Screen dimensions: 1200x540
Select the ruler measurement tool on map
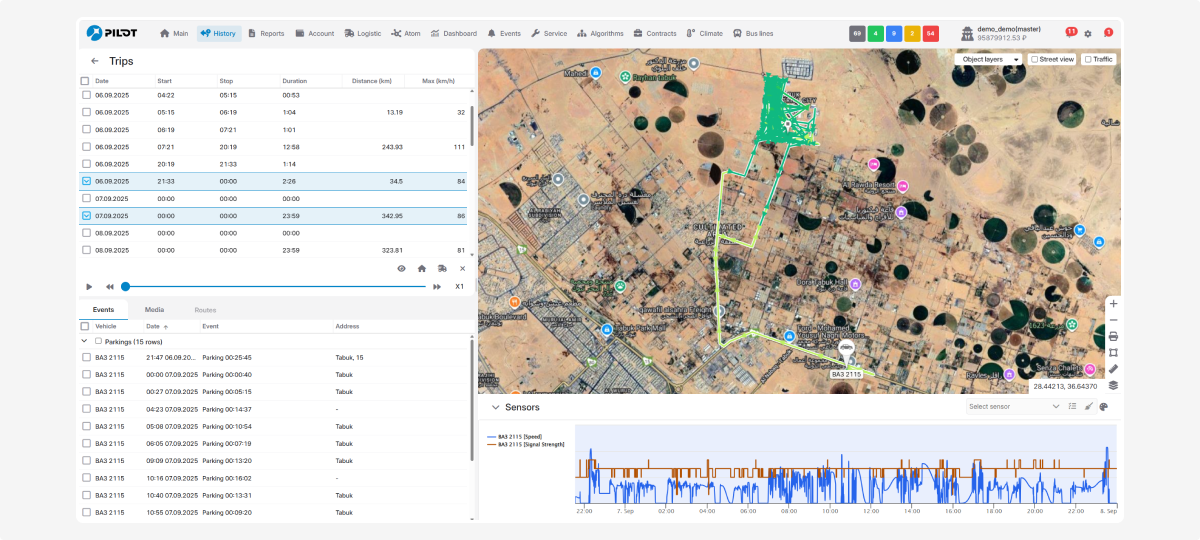(x=1113, y=368)
